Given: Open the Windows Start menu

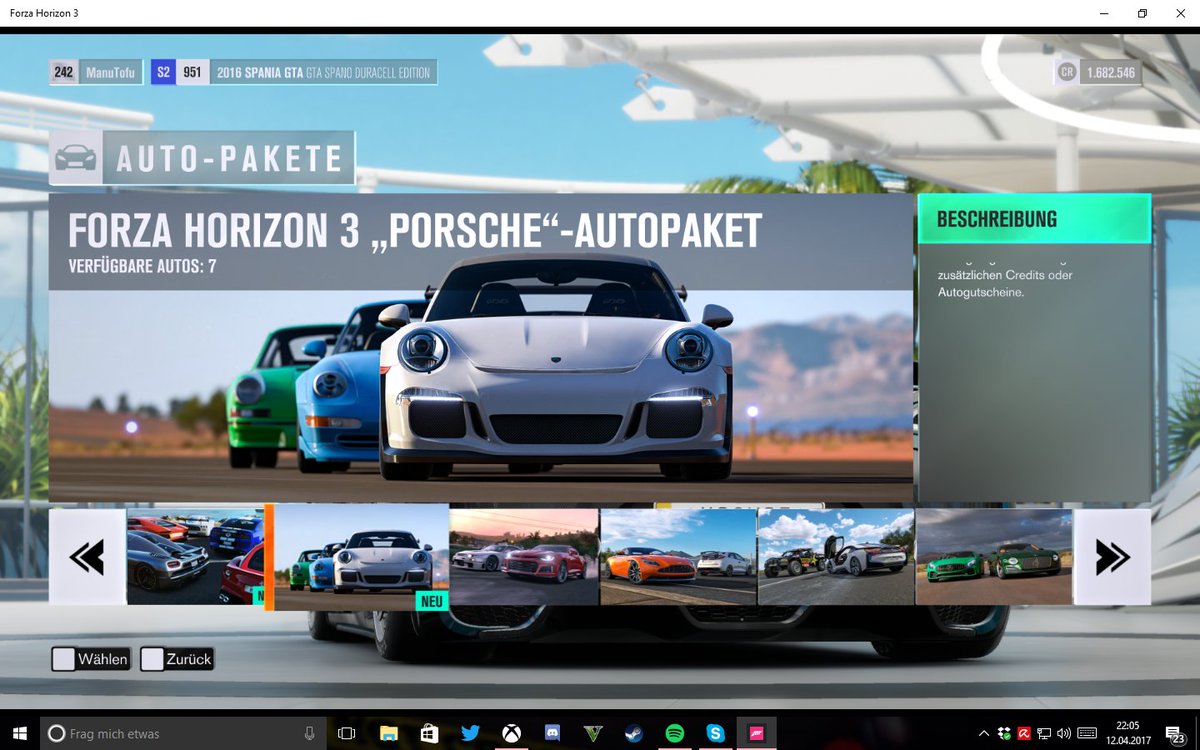Looking at the screenshot, I should pos(20,733).
